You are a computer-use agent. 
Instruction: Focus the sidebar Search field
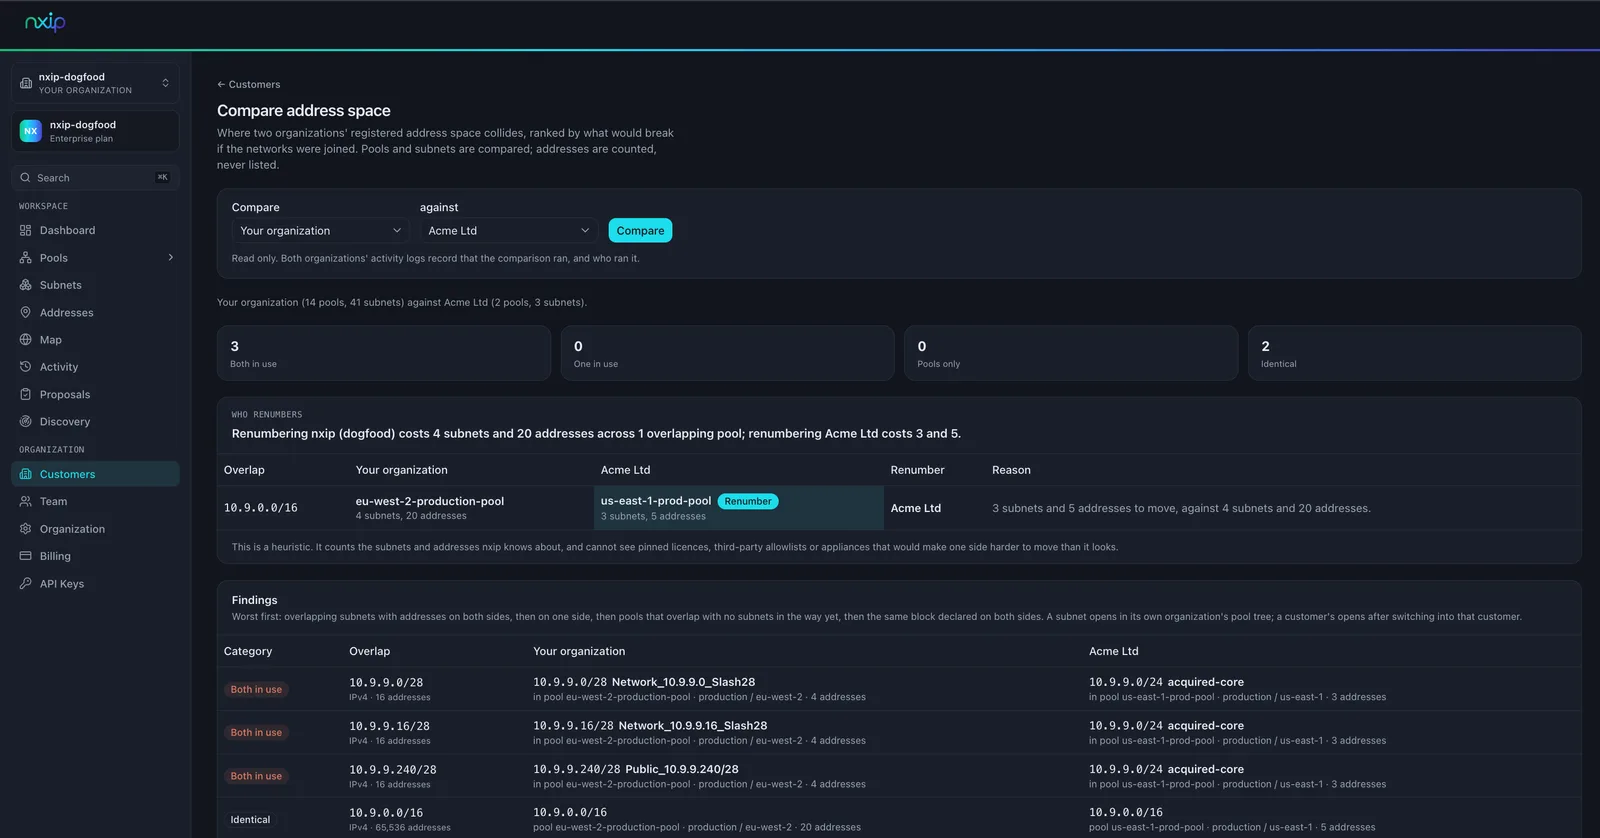coord(95,178)
